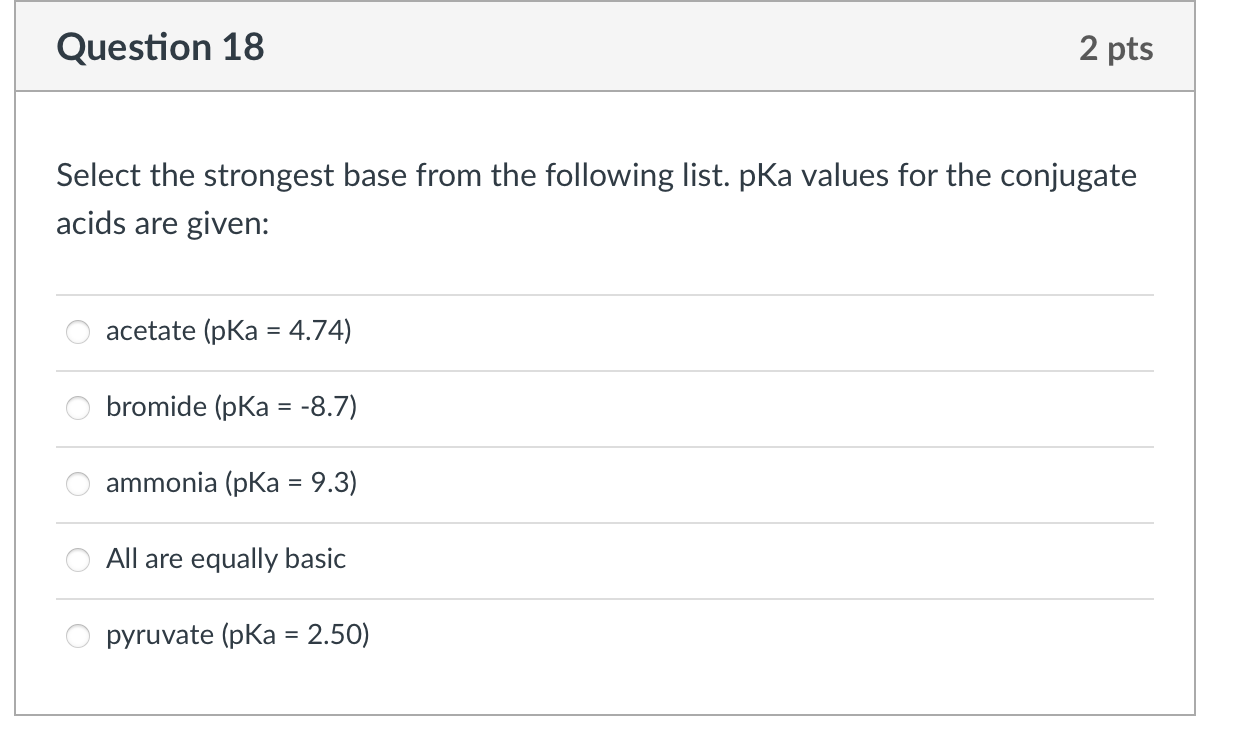Click the question prompt text
This screenshot has height=744, width=1256.
click(x=596, y=198)
